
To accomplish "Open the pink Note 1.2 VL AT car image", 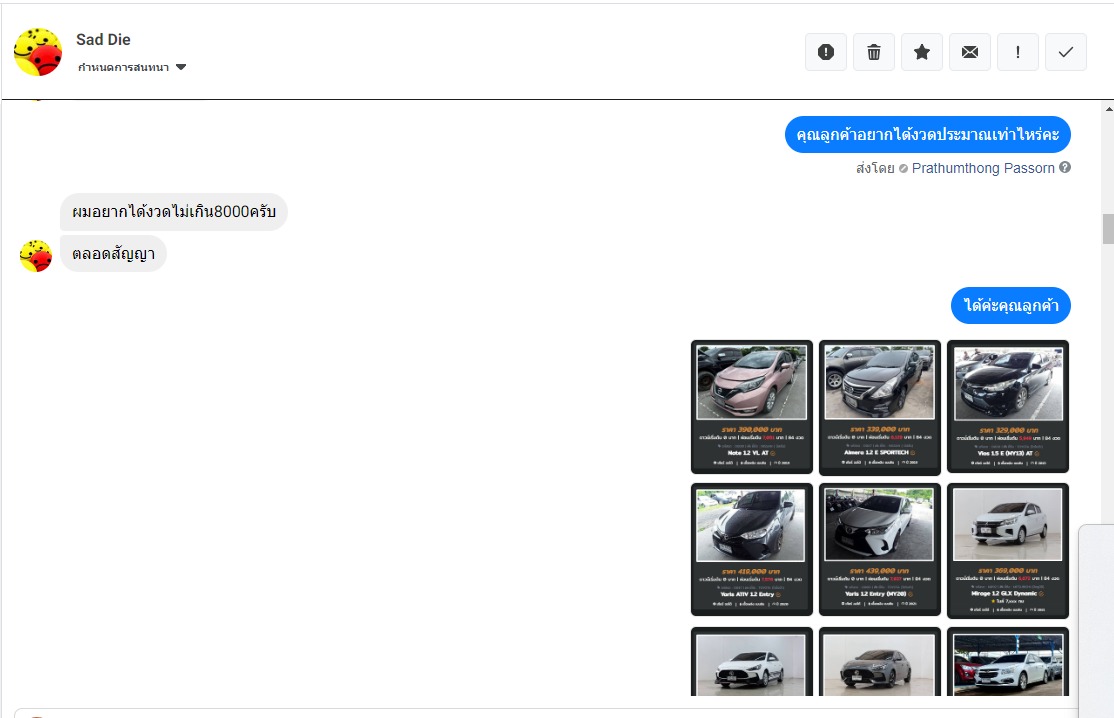I will point(752,407).
